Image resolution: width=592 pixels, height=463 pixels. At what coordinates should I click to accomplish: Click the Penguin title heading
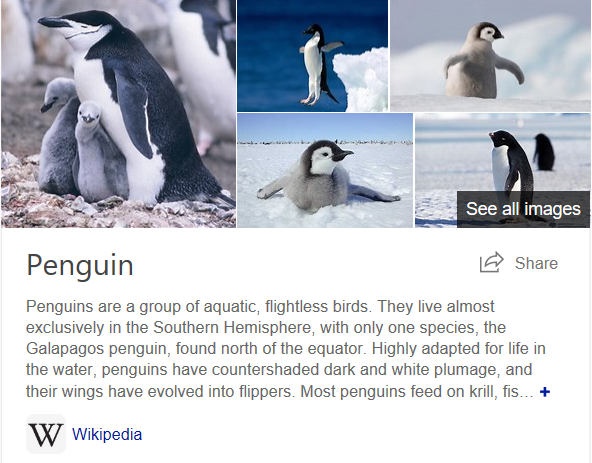[x=80, y=266]
